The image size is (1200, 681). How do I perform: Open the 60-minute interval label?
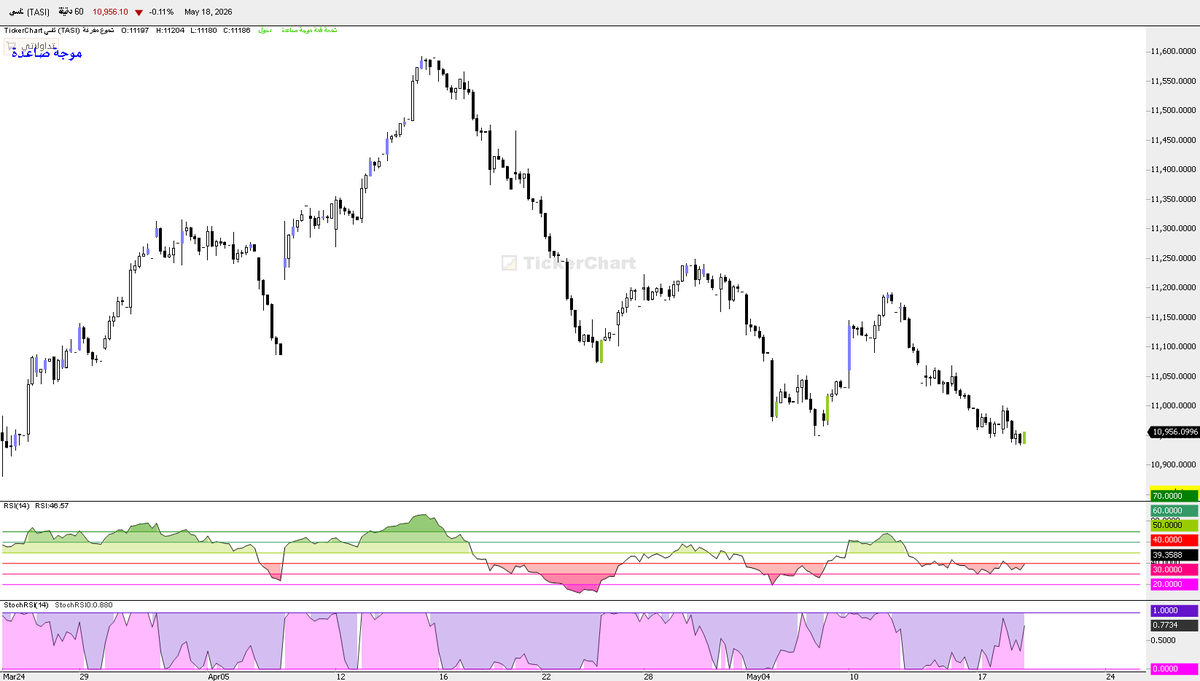[x=71, y=12]
